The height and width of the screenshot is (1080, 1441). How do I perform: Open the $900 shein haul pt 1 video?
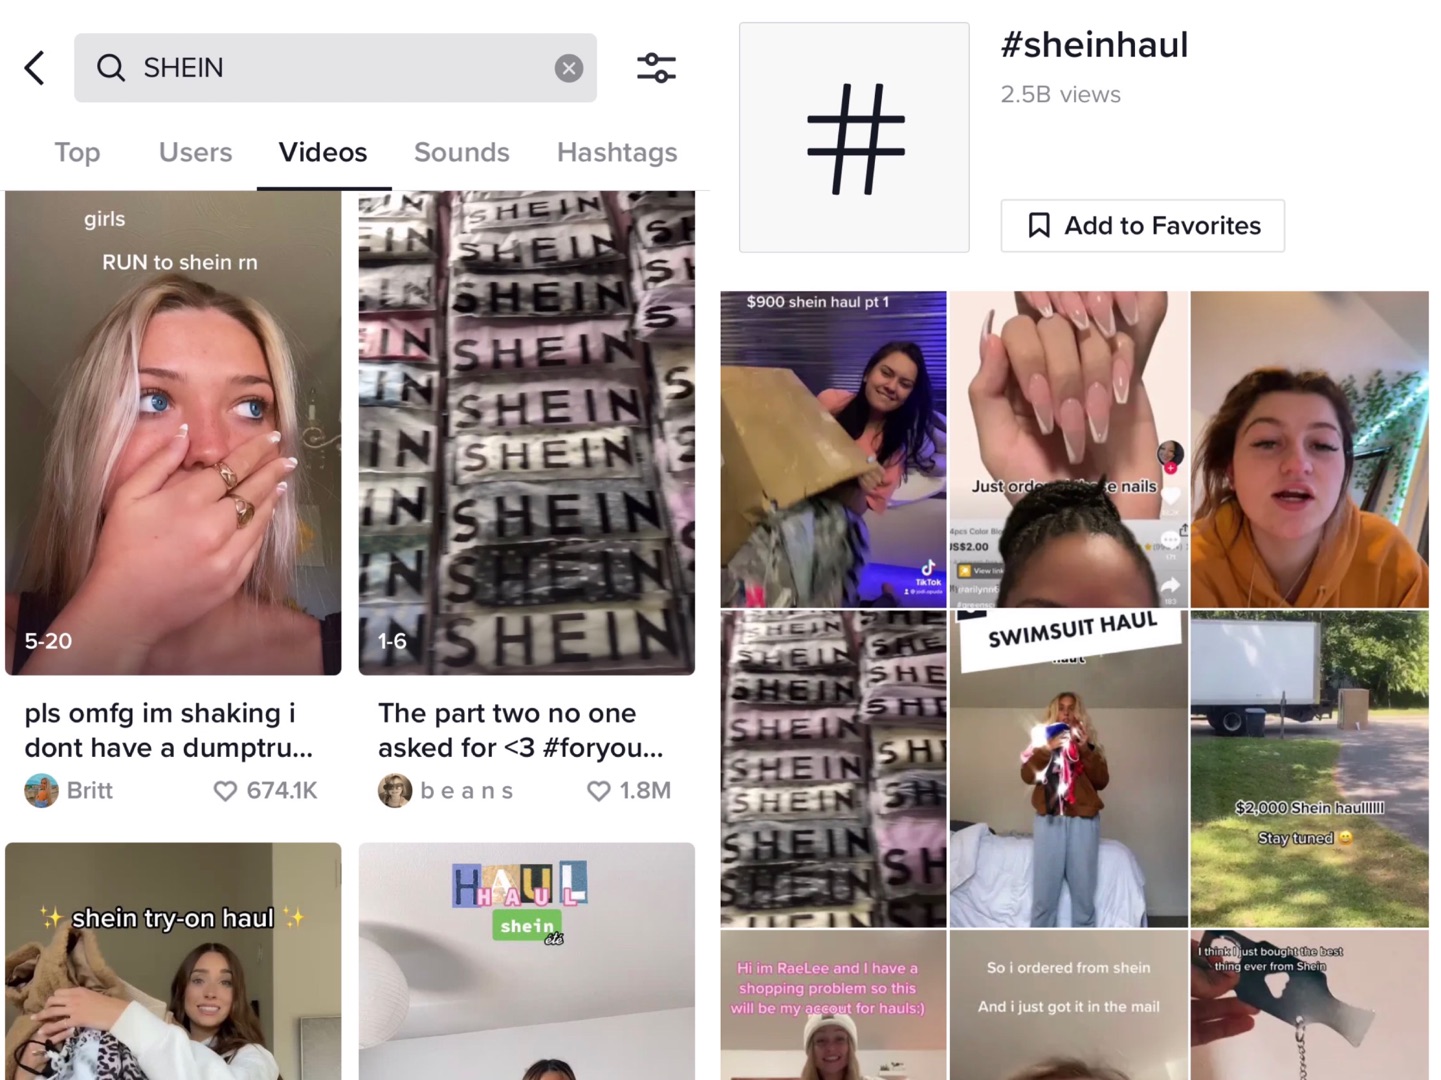tap(833, 449)
